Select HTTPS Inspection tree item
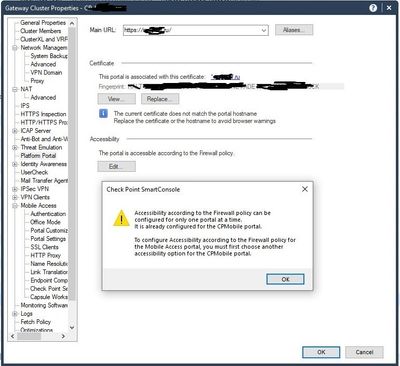The width and height of the screenshot is (400, 366). pos(43,114)
